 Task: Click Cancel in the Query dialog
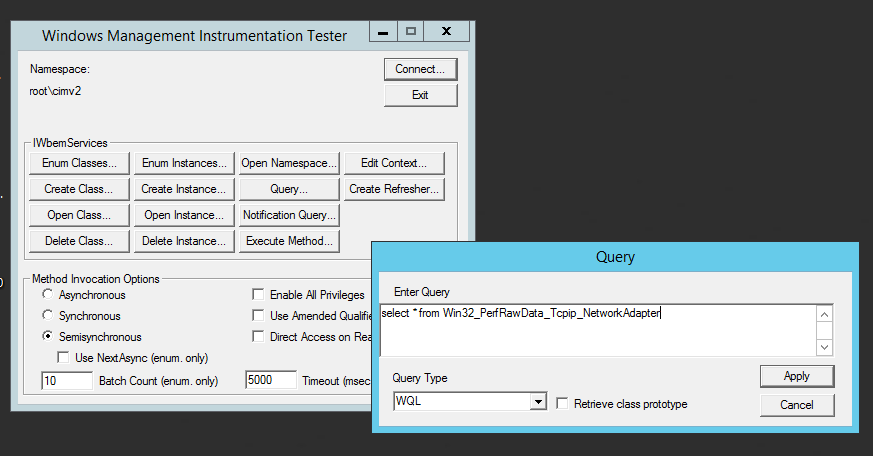(x=797, y=405)
